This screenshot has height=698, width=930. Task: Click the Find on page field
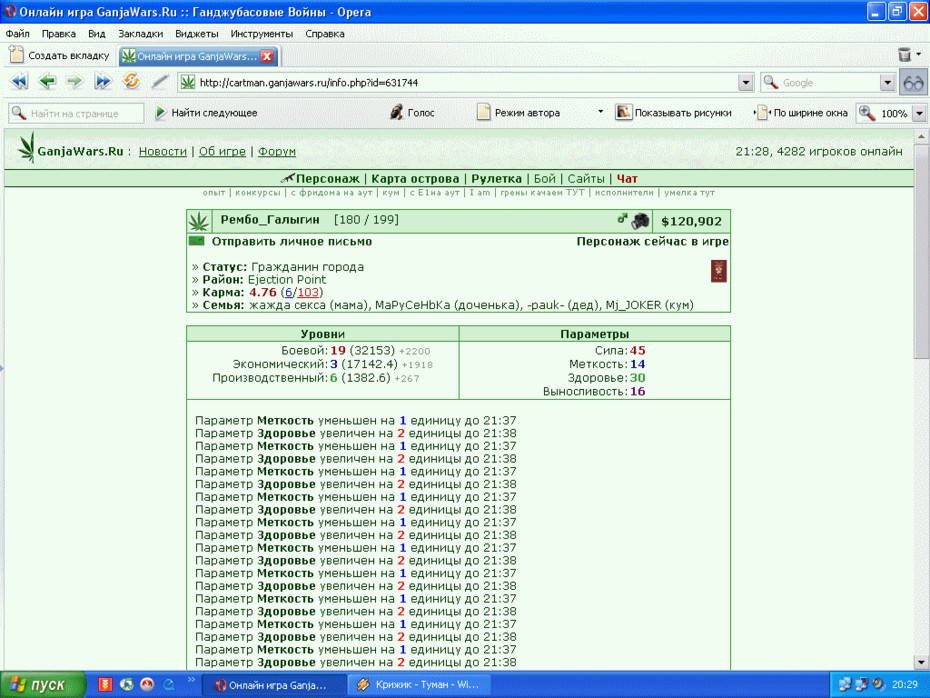[76, 113]
